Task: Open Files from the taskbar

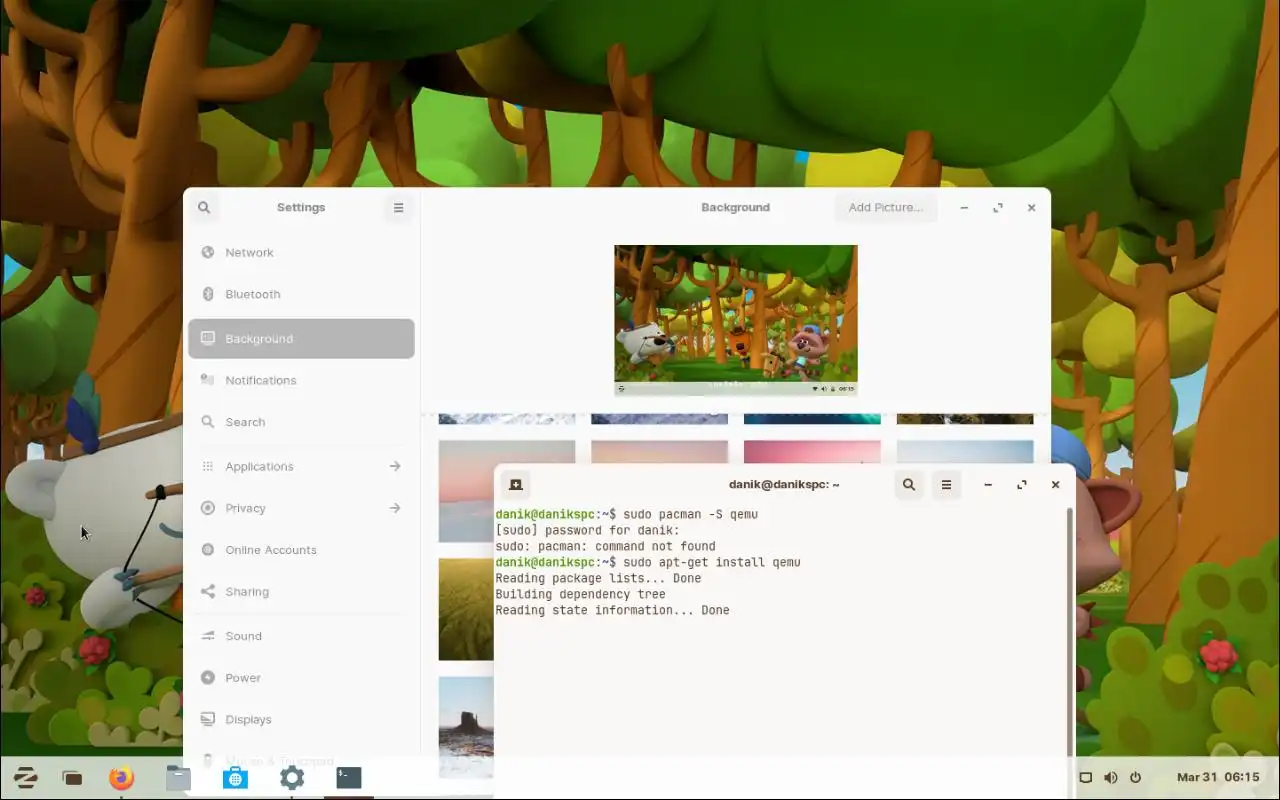Action: point(178,778)
